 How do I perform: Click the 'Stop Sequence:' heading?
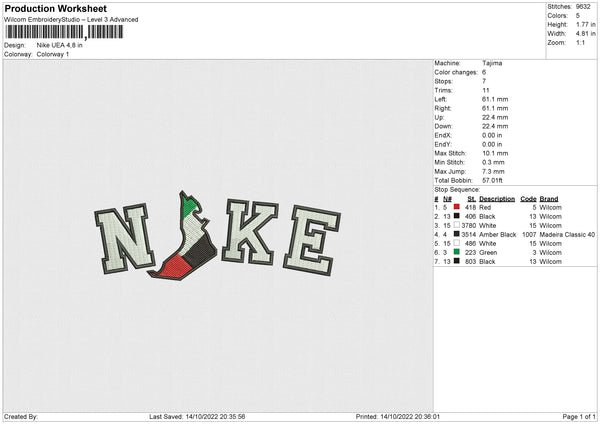457,189
